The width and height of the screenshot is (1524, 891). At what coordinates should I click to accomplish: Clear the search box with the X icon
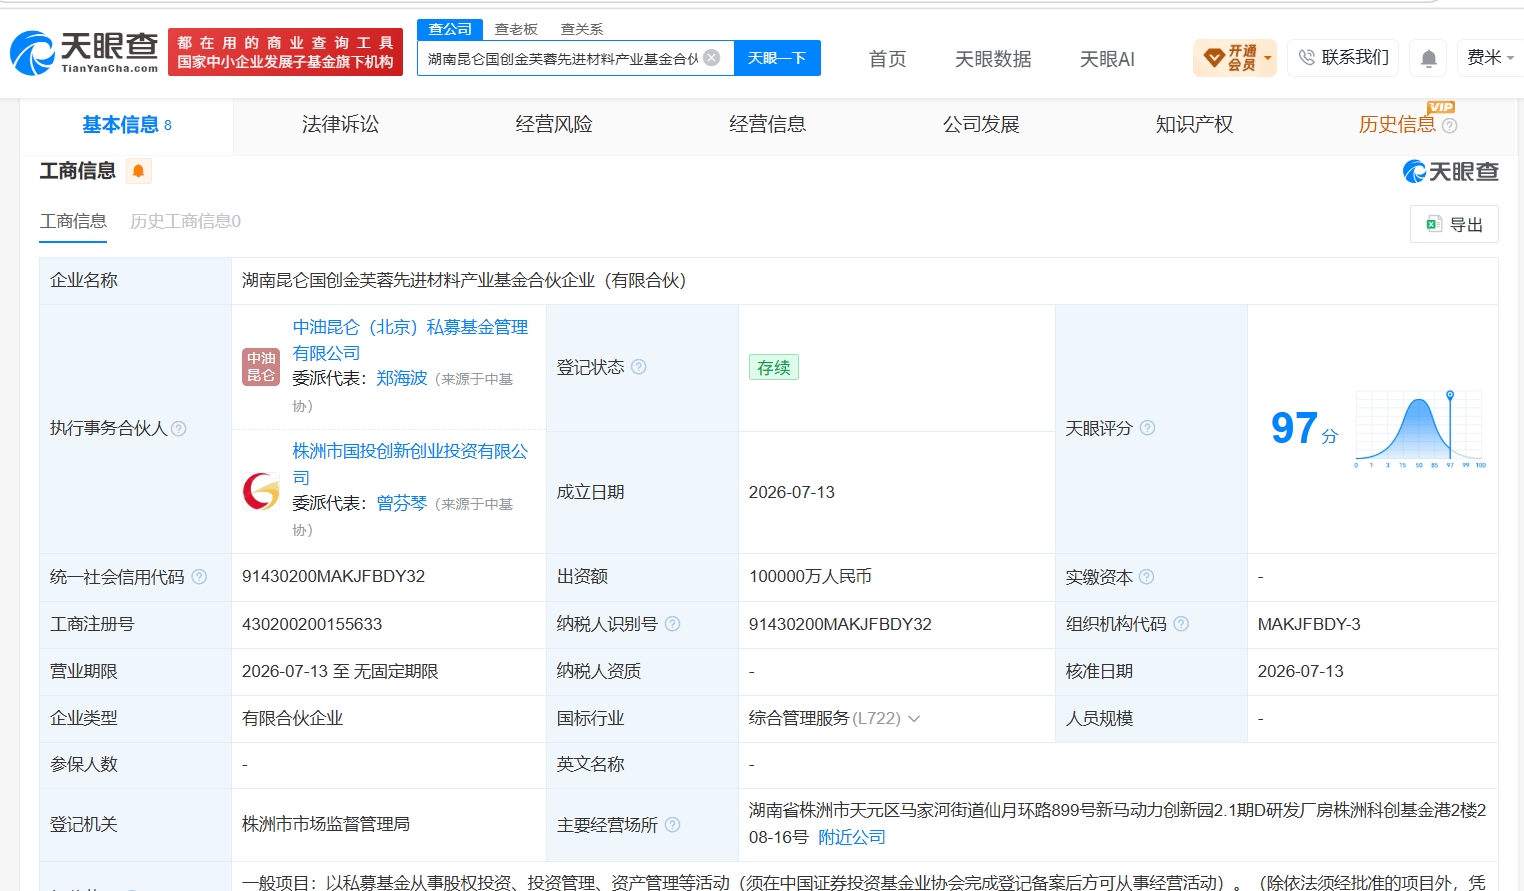click(712, 58)
